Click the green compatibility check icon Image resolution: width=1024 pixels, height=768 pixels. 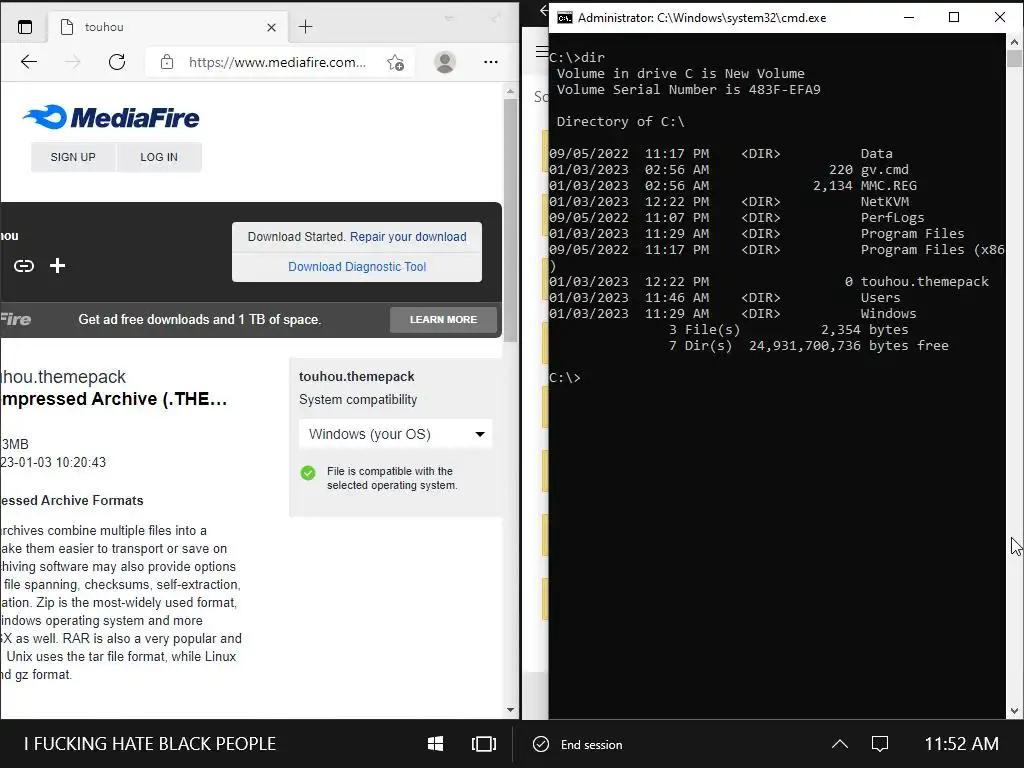[308, 473]
